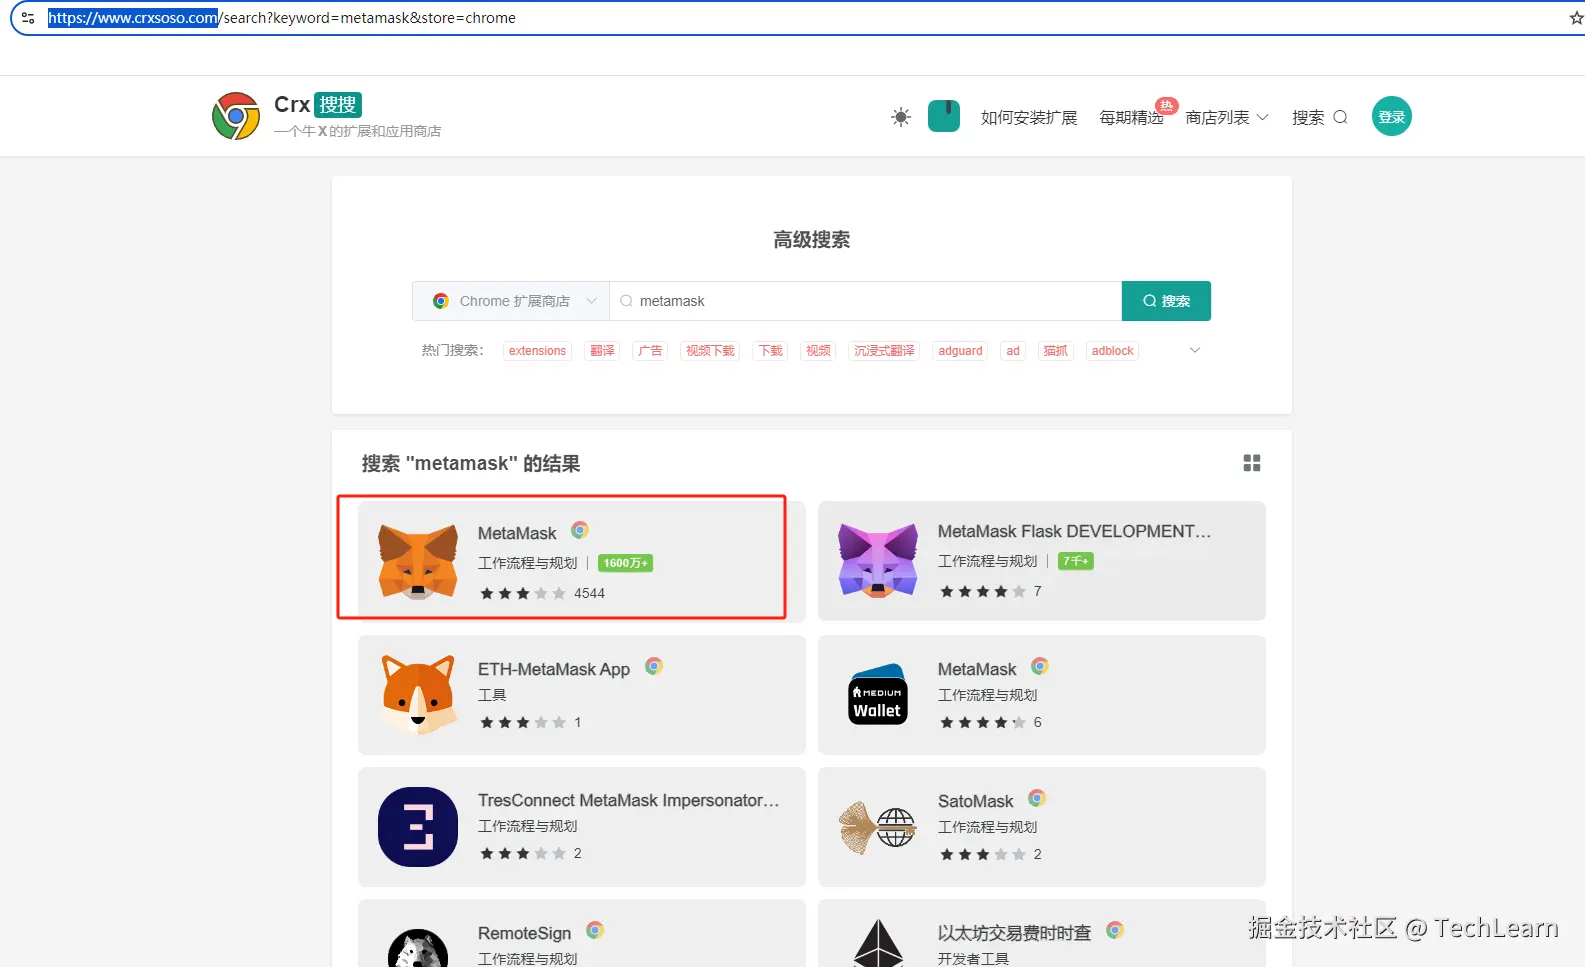
Task: Click the browser address bar URL
Action: click(x=282, y=18)
